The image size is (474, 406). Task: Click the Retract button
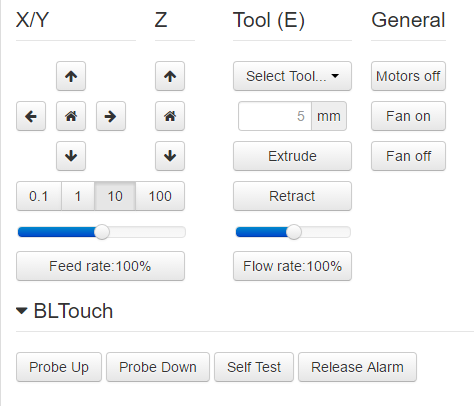click(292, 196)
